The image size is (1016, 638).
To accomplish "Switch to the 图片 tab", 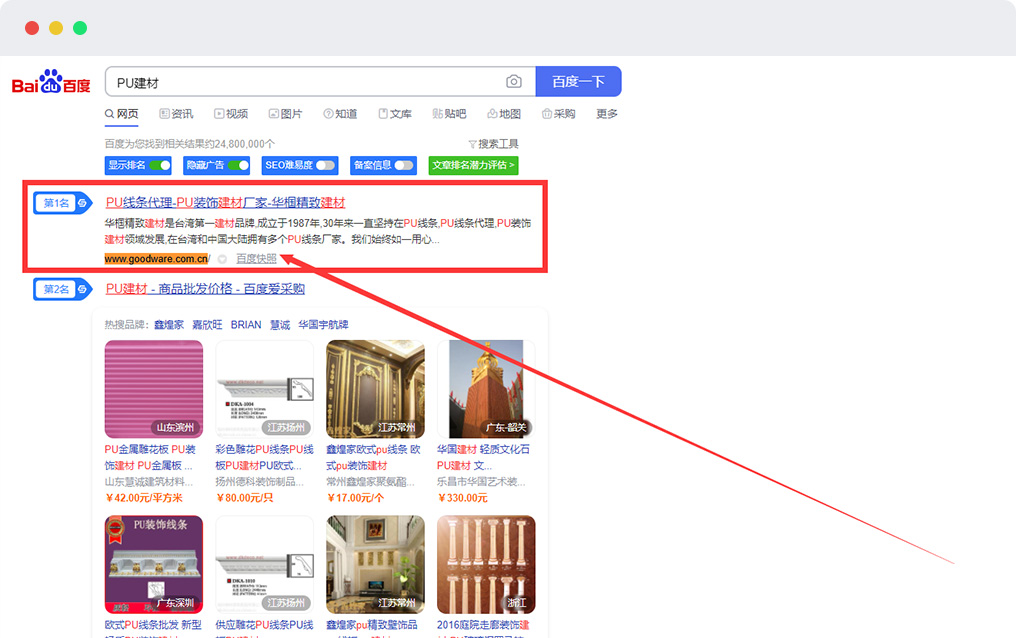I will tap(286, 113).
